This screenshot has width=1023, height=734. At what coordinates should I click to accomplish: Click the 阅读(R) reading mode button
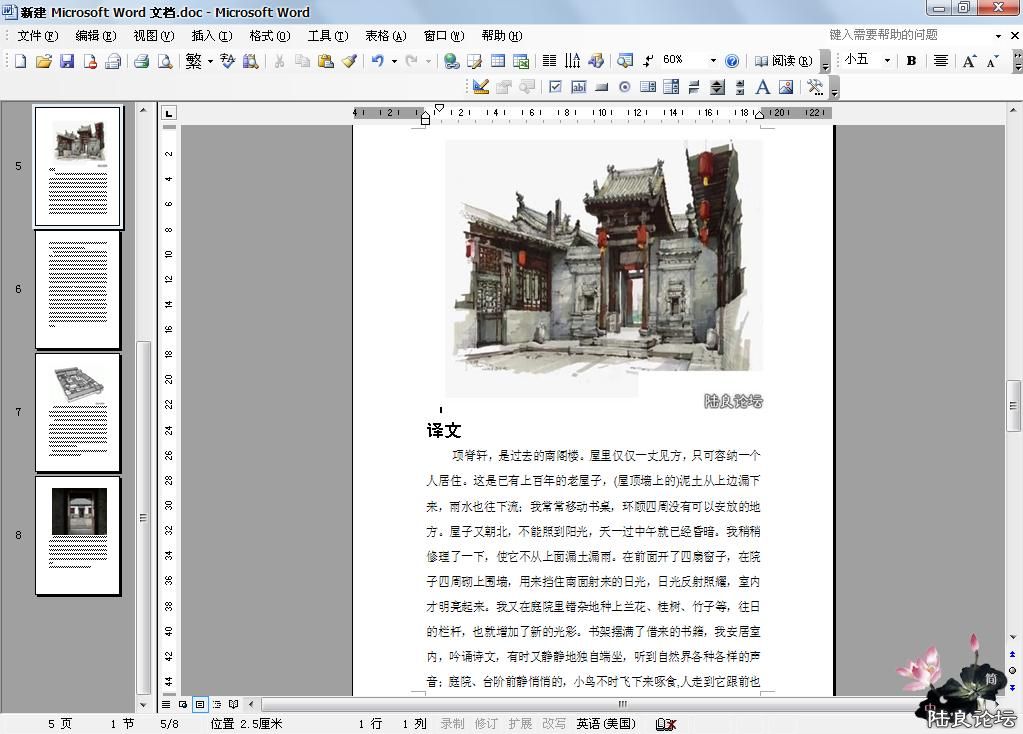coord(783,61)
